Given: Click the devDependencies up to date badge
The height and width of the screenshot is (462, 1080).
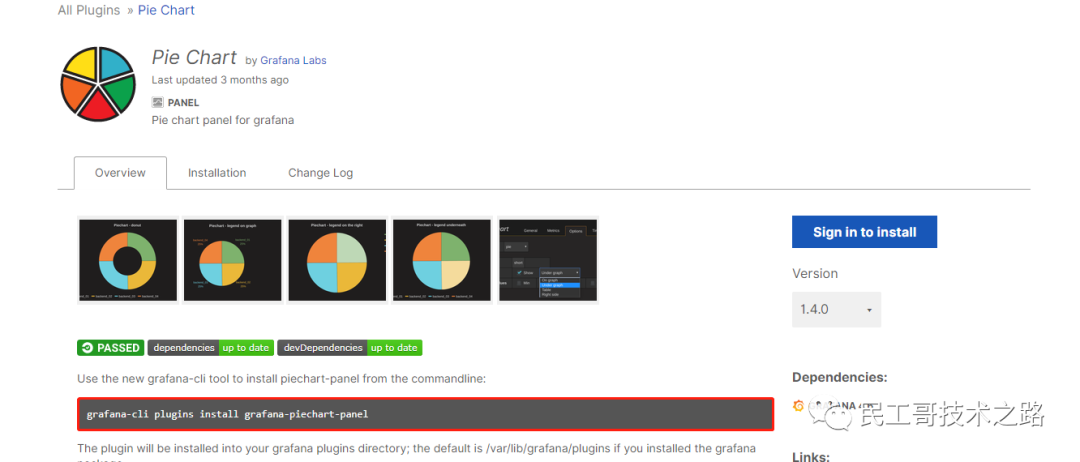Looking at the screenshot, I should click(350, 348).
